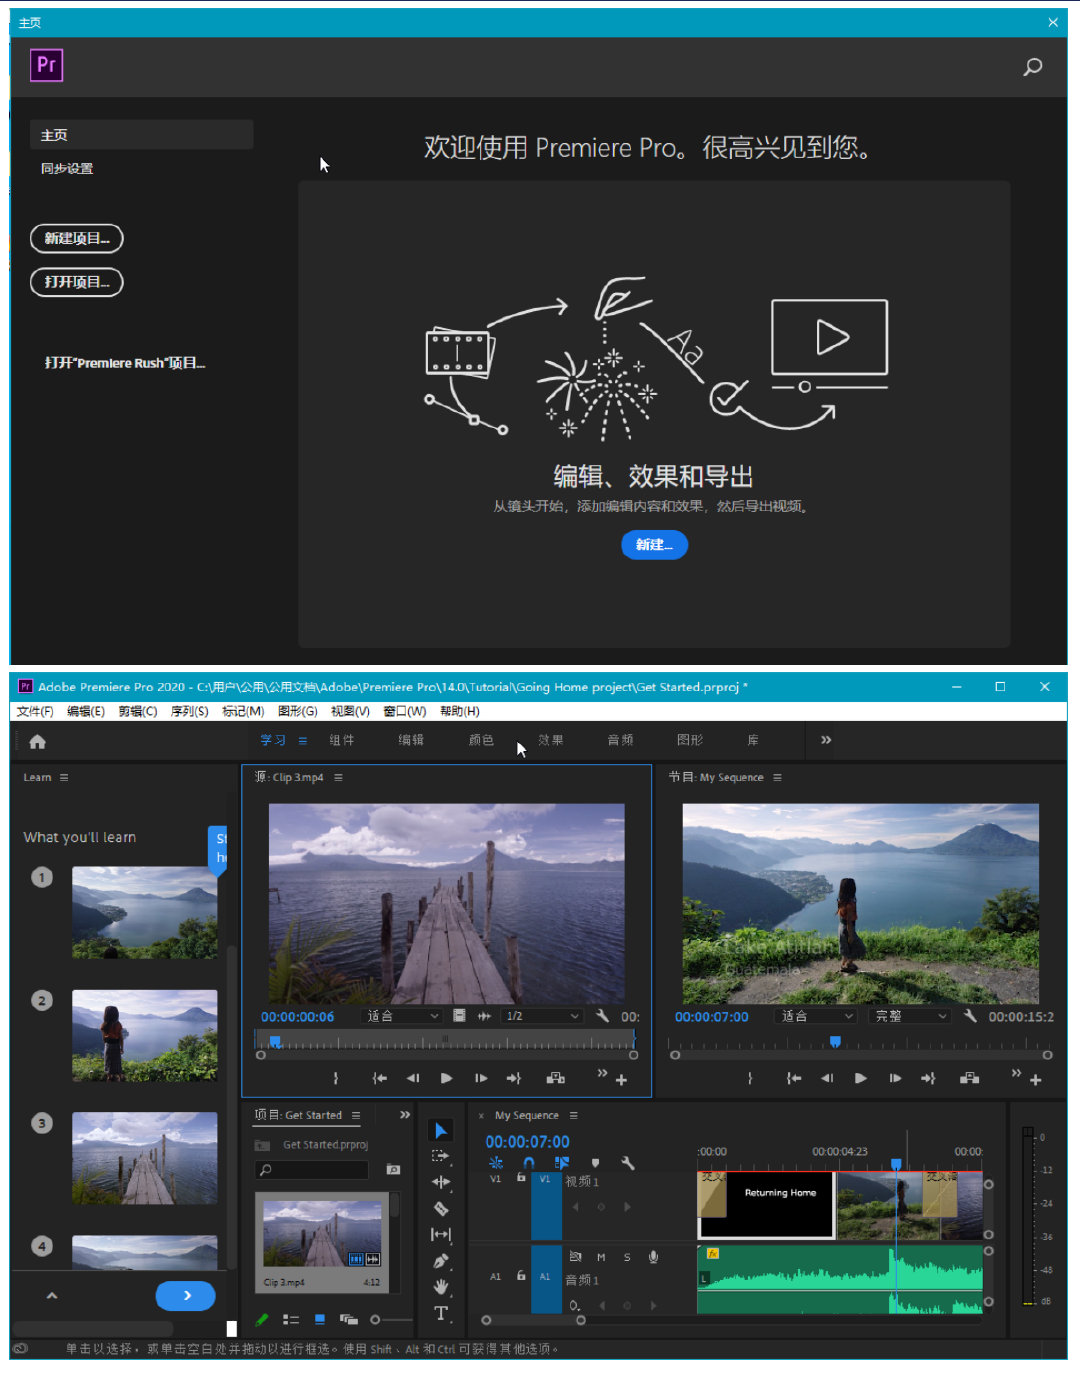Step forward one frame in Program monitor
The image size is (1080, 1374).
coord(895,1078)
